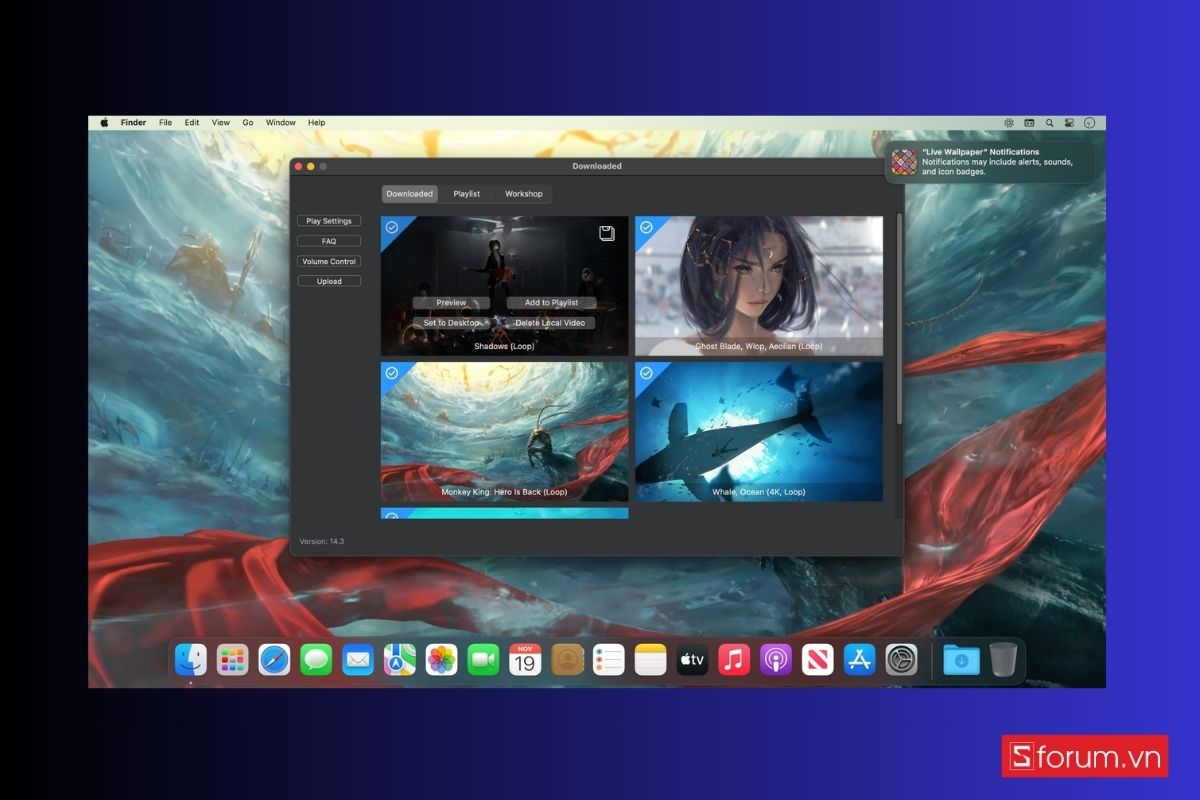Click the Live Wallpaper gear menu bar icon

click(x=1009, y=123)
